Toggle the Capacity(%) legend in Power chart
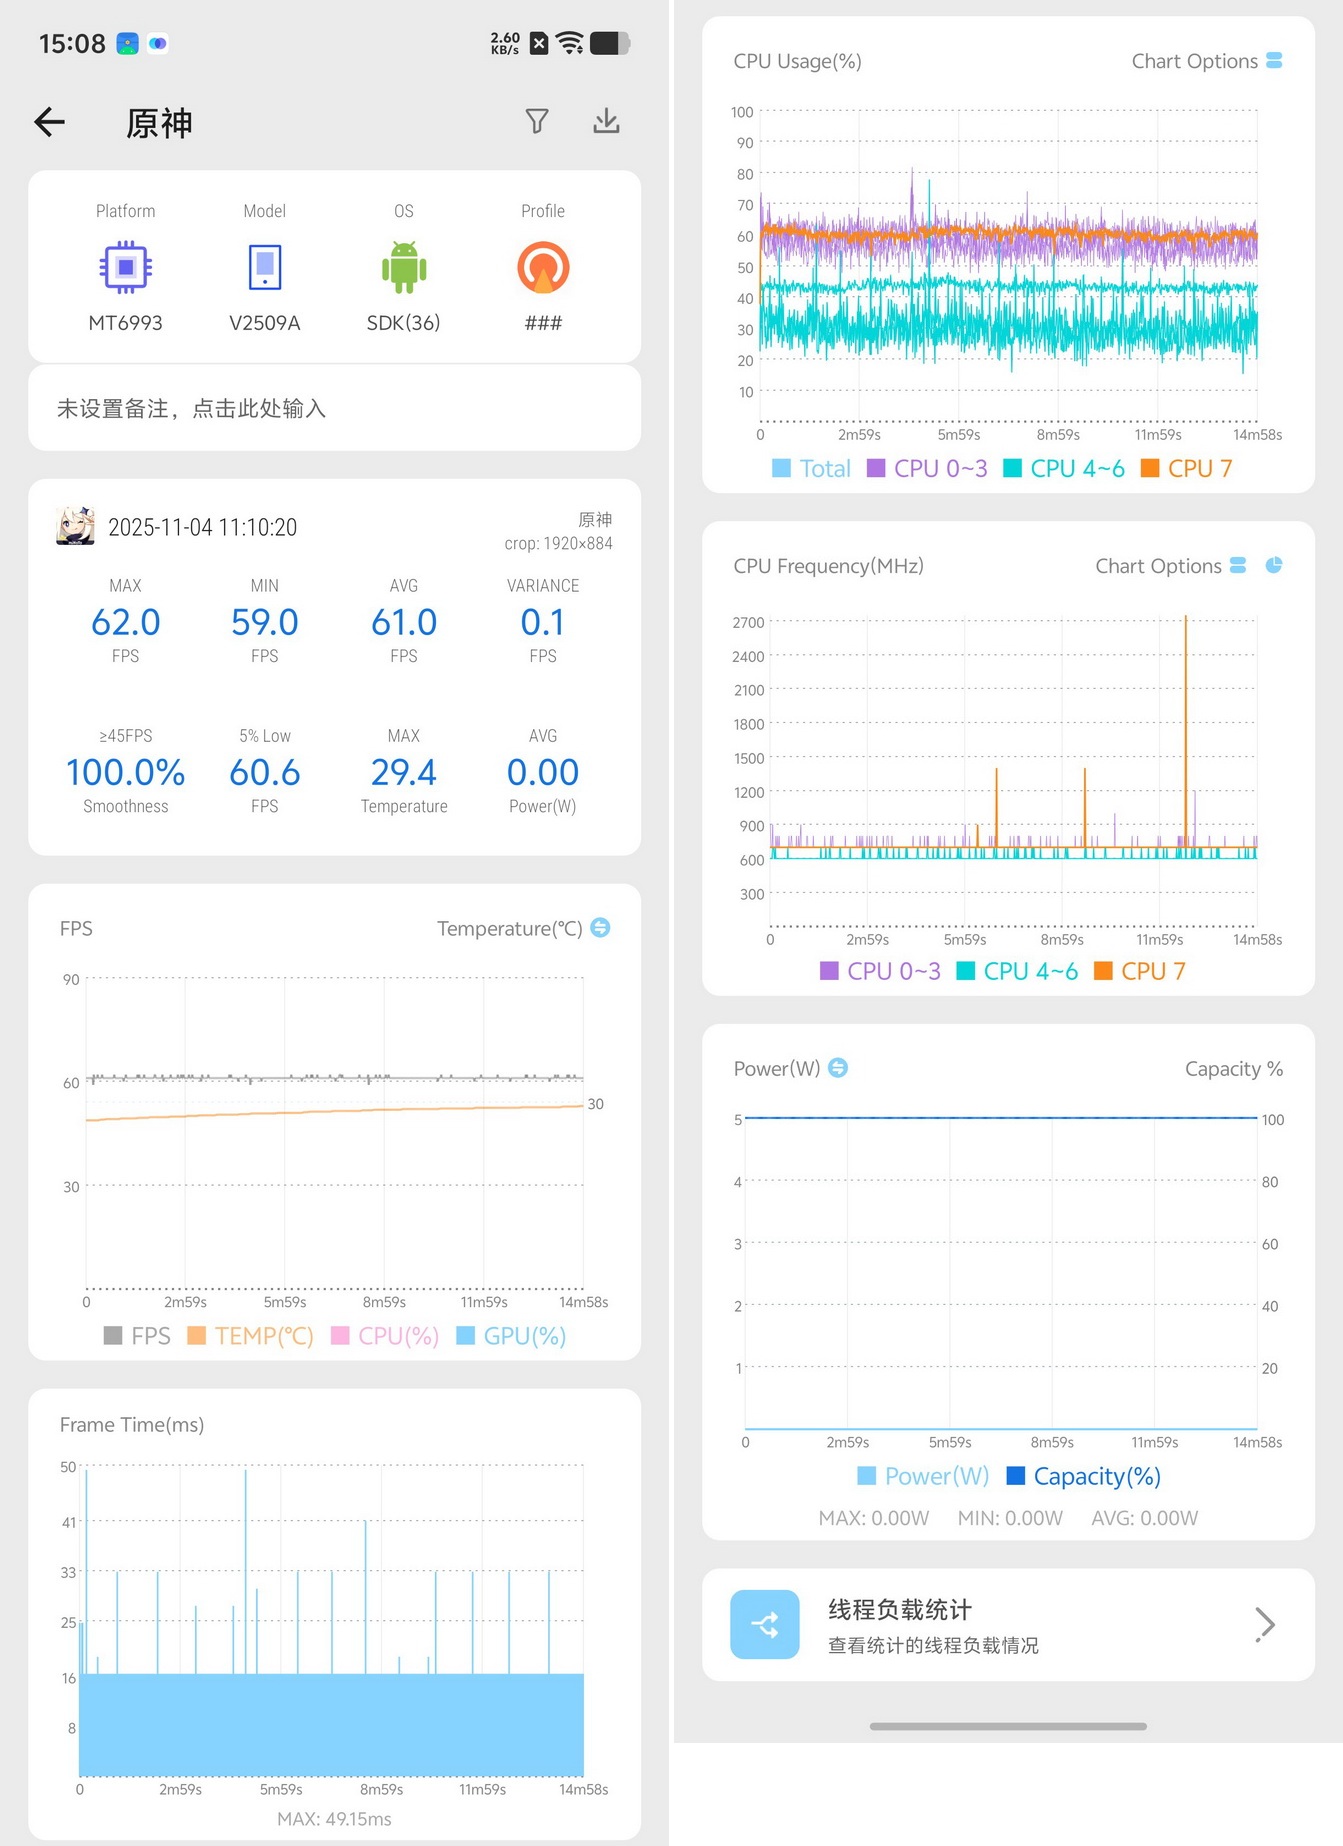 1084,1476
